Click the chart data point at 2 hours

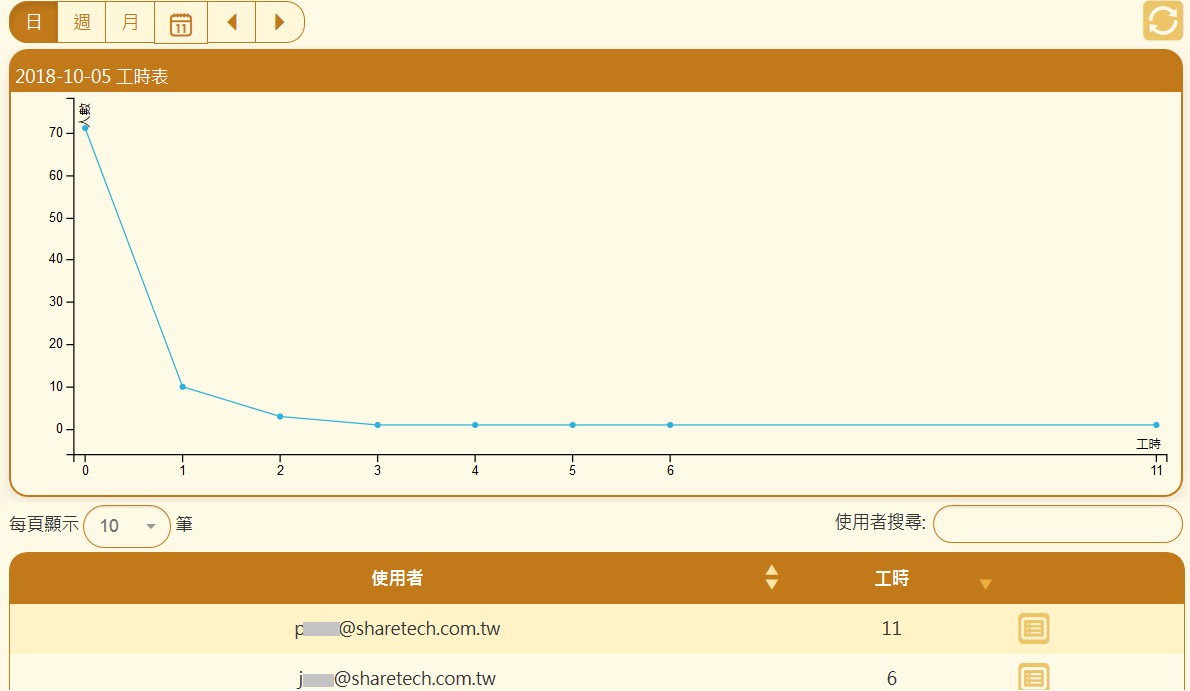point(280,417)
